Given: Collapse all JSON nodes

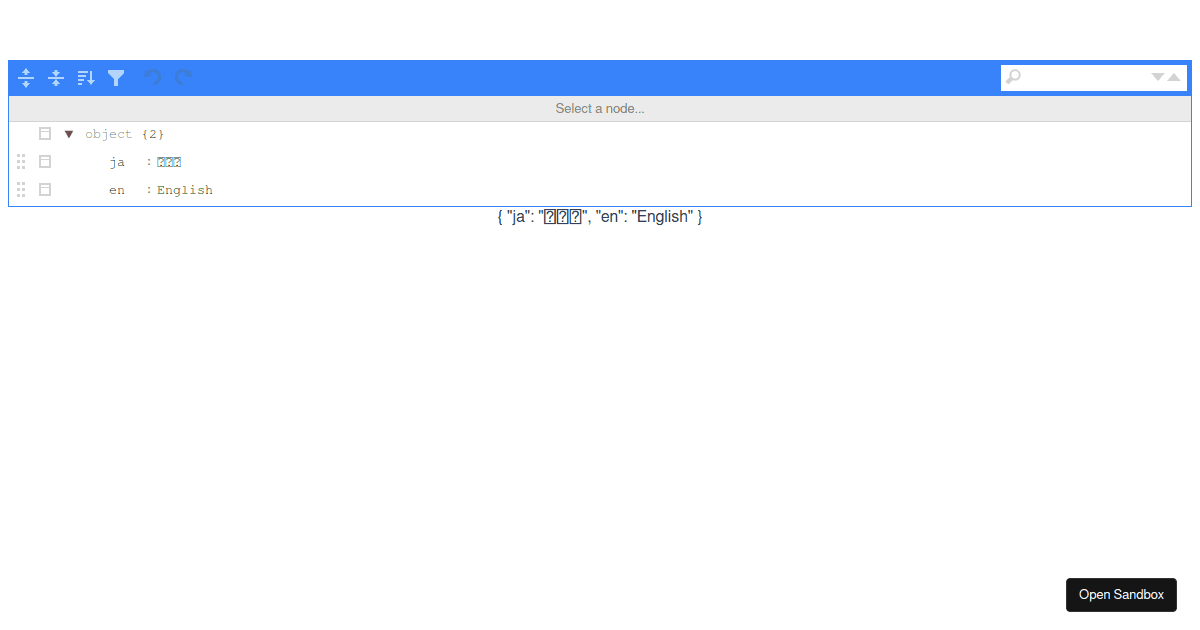Looking at the screenshot, I should tap(56, 77).
